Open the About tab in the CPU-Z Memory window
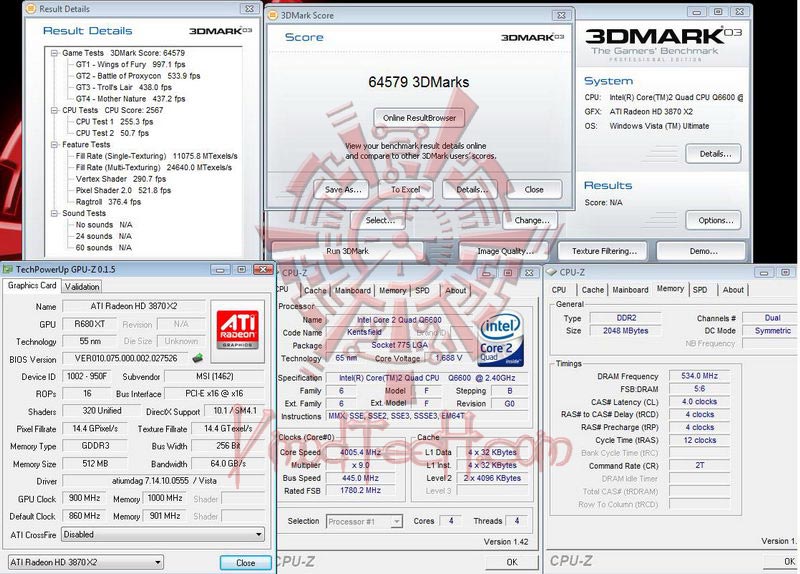Image resolution: width=800 pixels, height=574 pixels. (733, 290)
